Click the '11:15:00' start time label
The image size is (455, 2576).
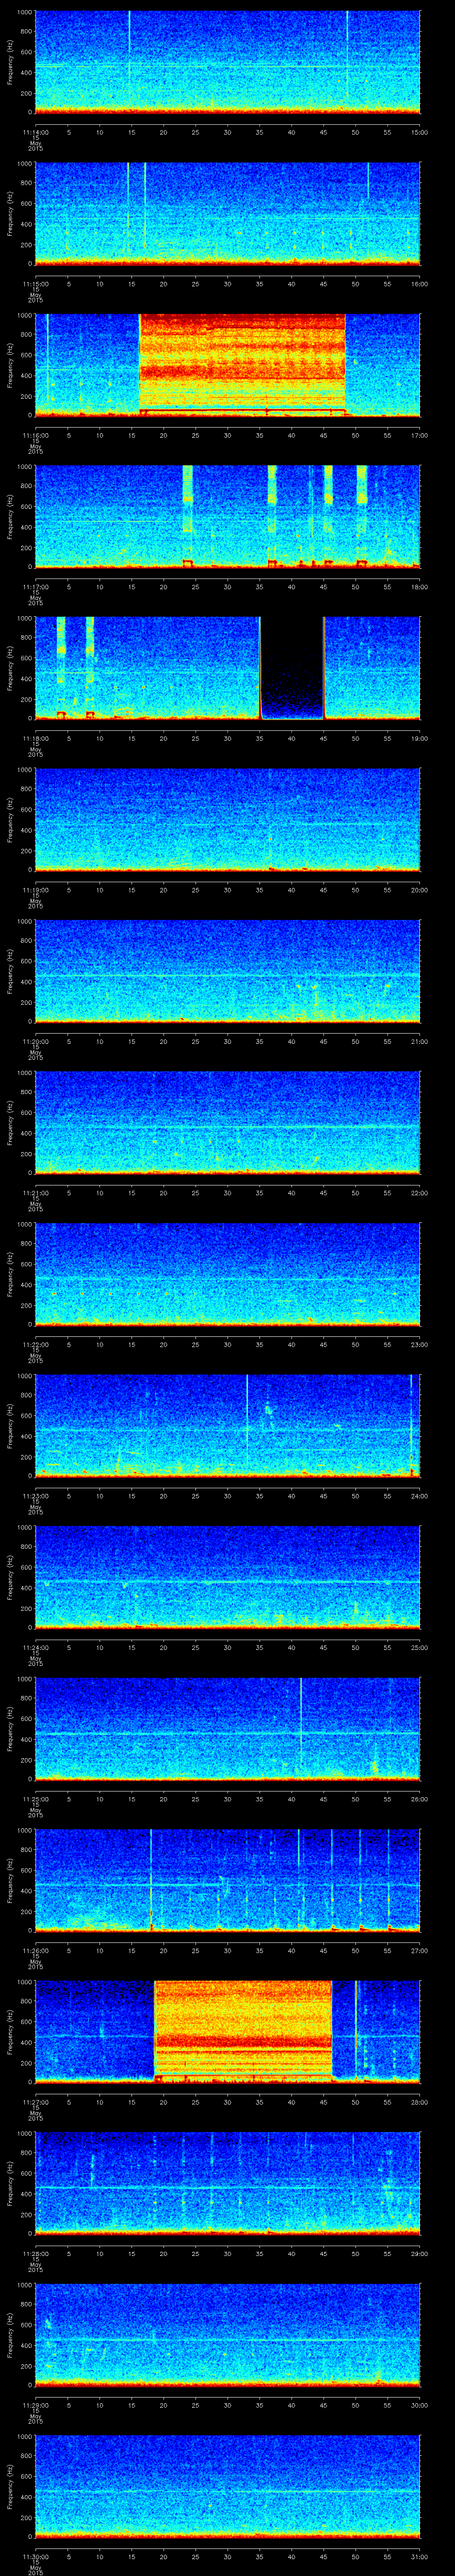pos(35,284)
